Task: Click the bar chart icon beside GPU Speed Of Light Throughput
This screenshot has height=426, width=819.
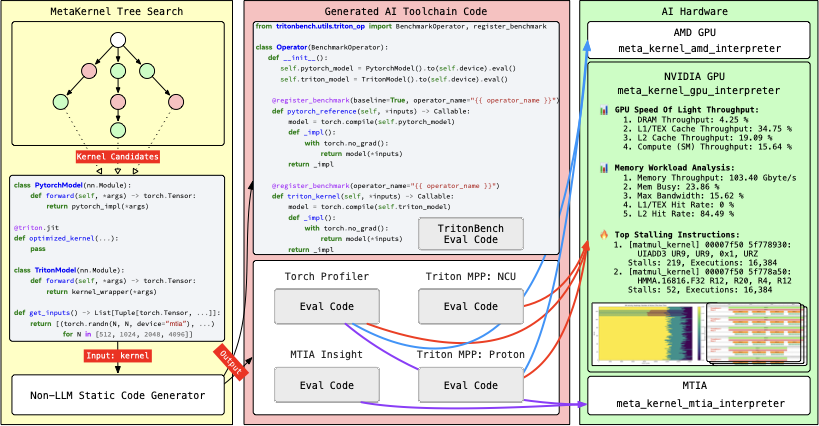Action: pyautogui.click(x=602, y=109)
